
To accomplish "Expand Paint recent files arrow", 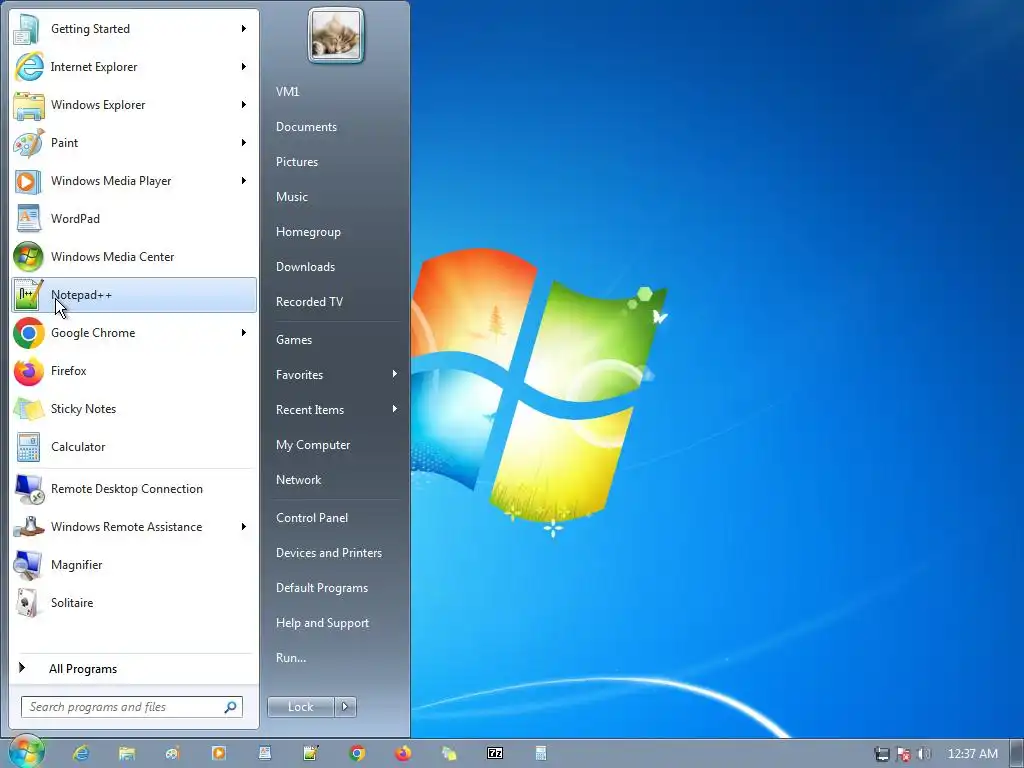I will [244, 142].
